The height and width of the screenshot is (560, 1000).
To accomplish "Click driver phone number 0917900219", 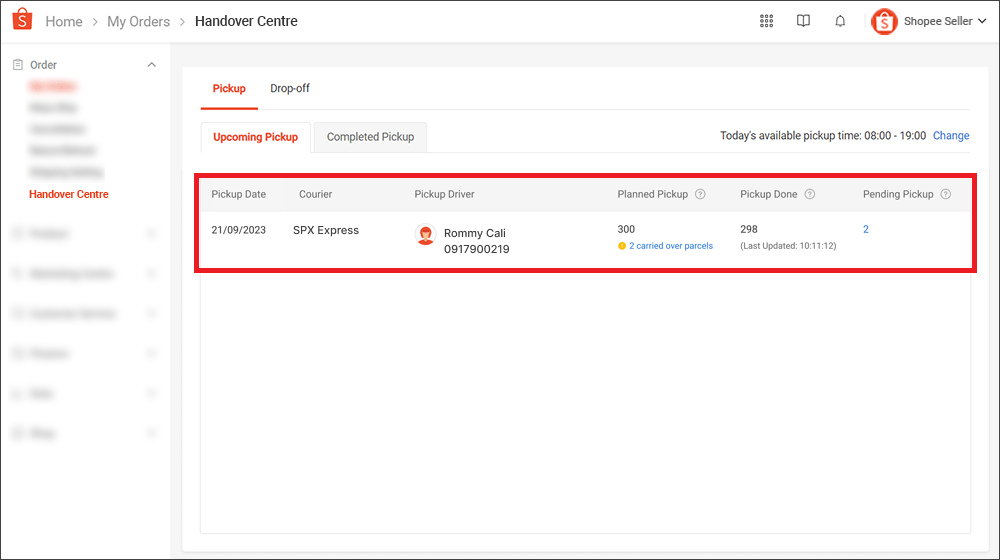I will [x=476, y=249].
